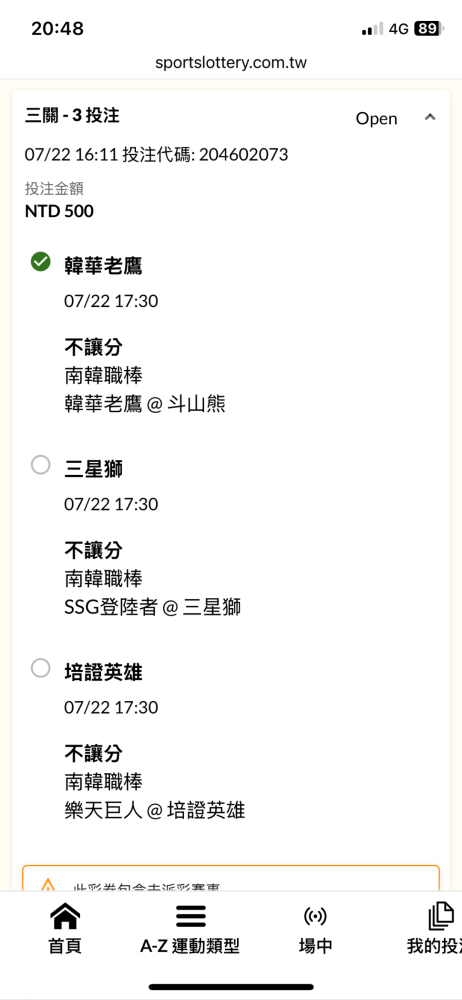Screen dimensions: 462x1000
Task: Select the empty circle next to 培證英雄
Action: point(41,668)
